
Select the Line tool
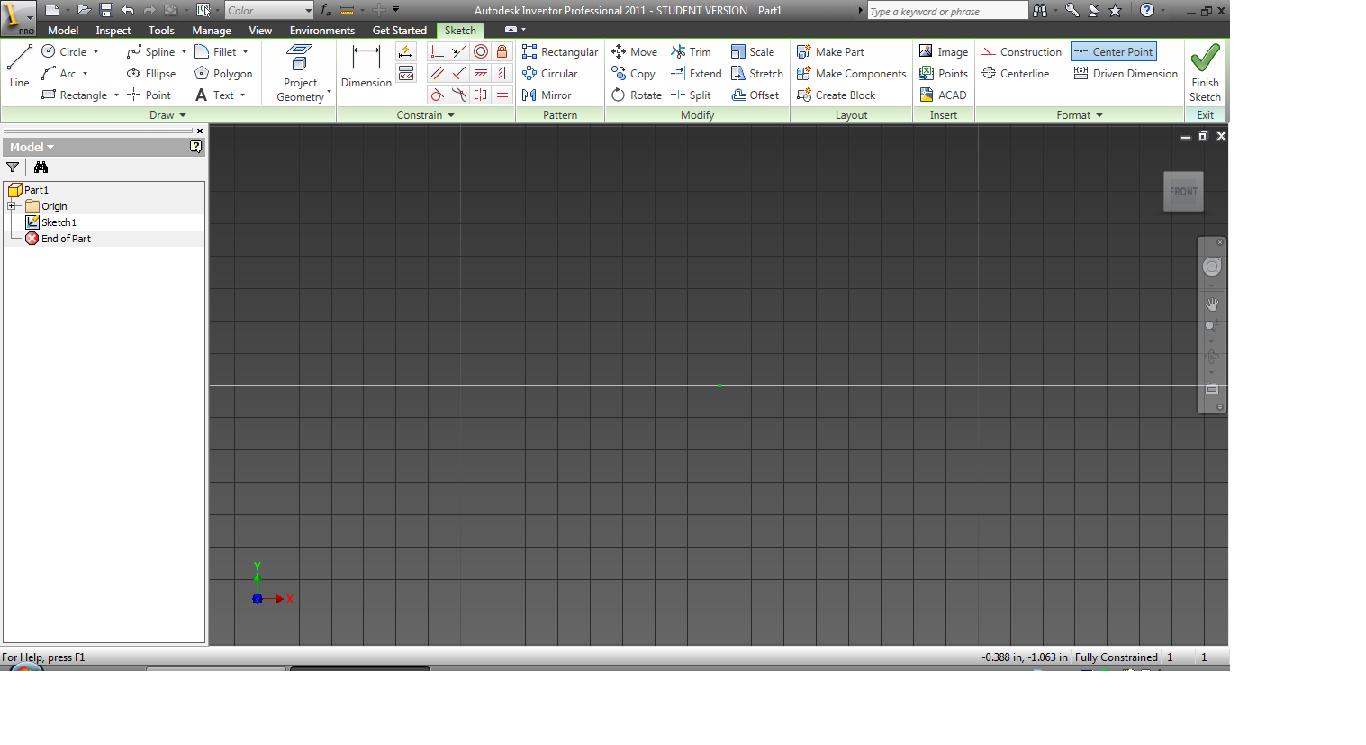point(19,67)
